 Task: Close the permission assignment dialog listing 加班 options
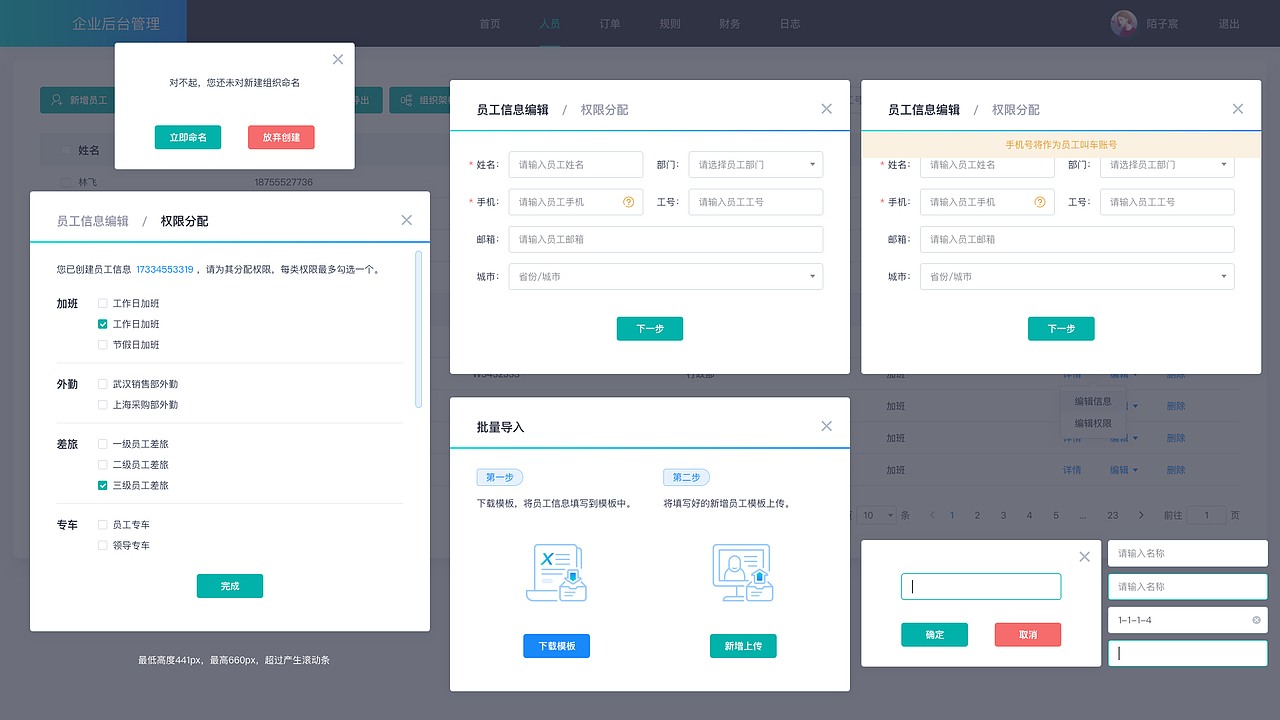[x=406, y=220]
